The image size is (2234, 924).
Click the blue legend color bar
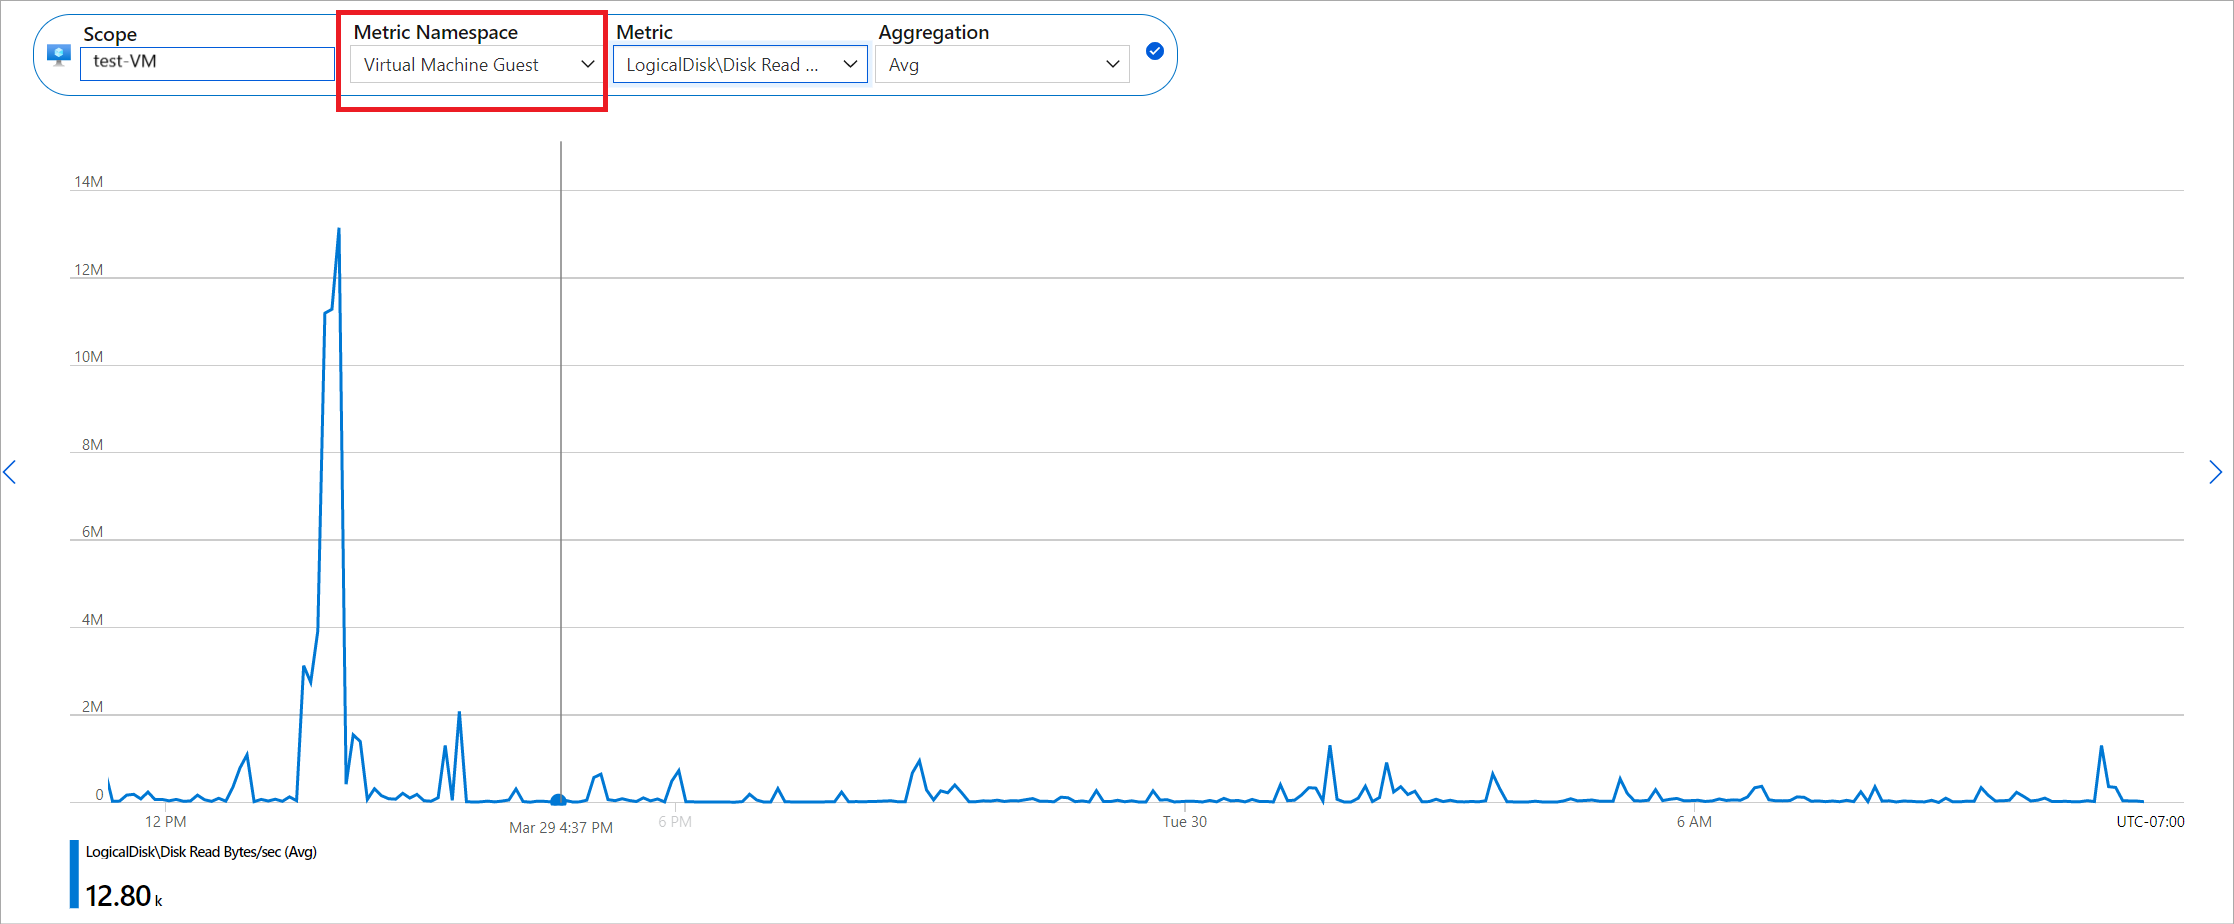74,874
